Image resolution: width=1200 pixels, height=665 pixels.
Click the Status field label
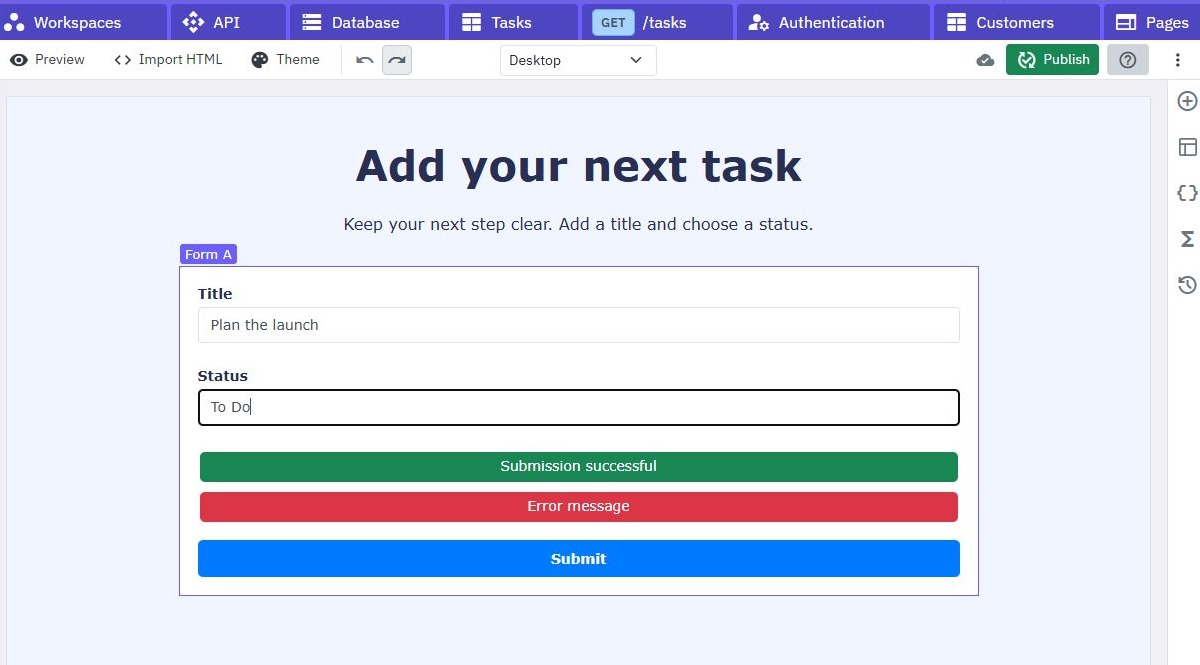click(x=223, y=376)
